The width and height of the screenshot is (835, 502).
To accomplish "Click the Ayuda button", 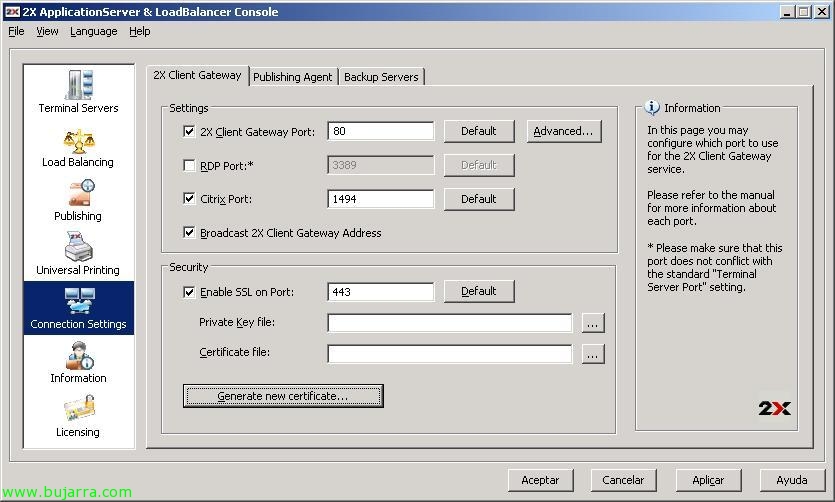I will (792, 480).
